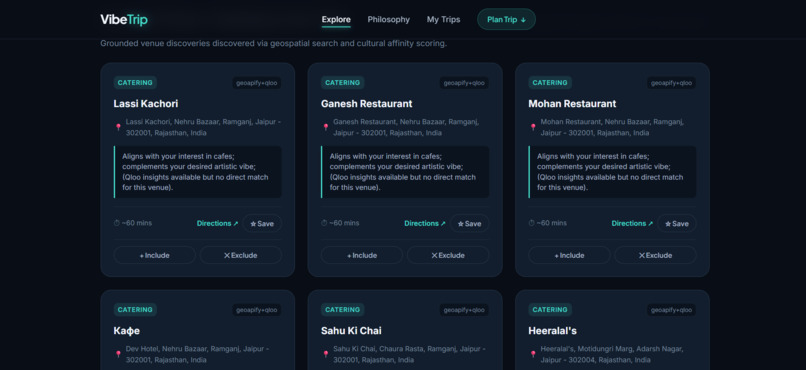806x370 pixels.
Task: Click the Sahu Ki Chai, Chaura Rasta address
Action: click(x=409, y=354)
